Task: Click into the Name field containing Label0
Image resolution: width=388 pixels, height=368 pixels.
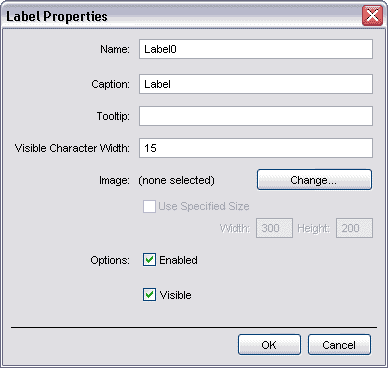Action: click(256, 49)
